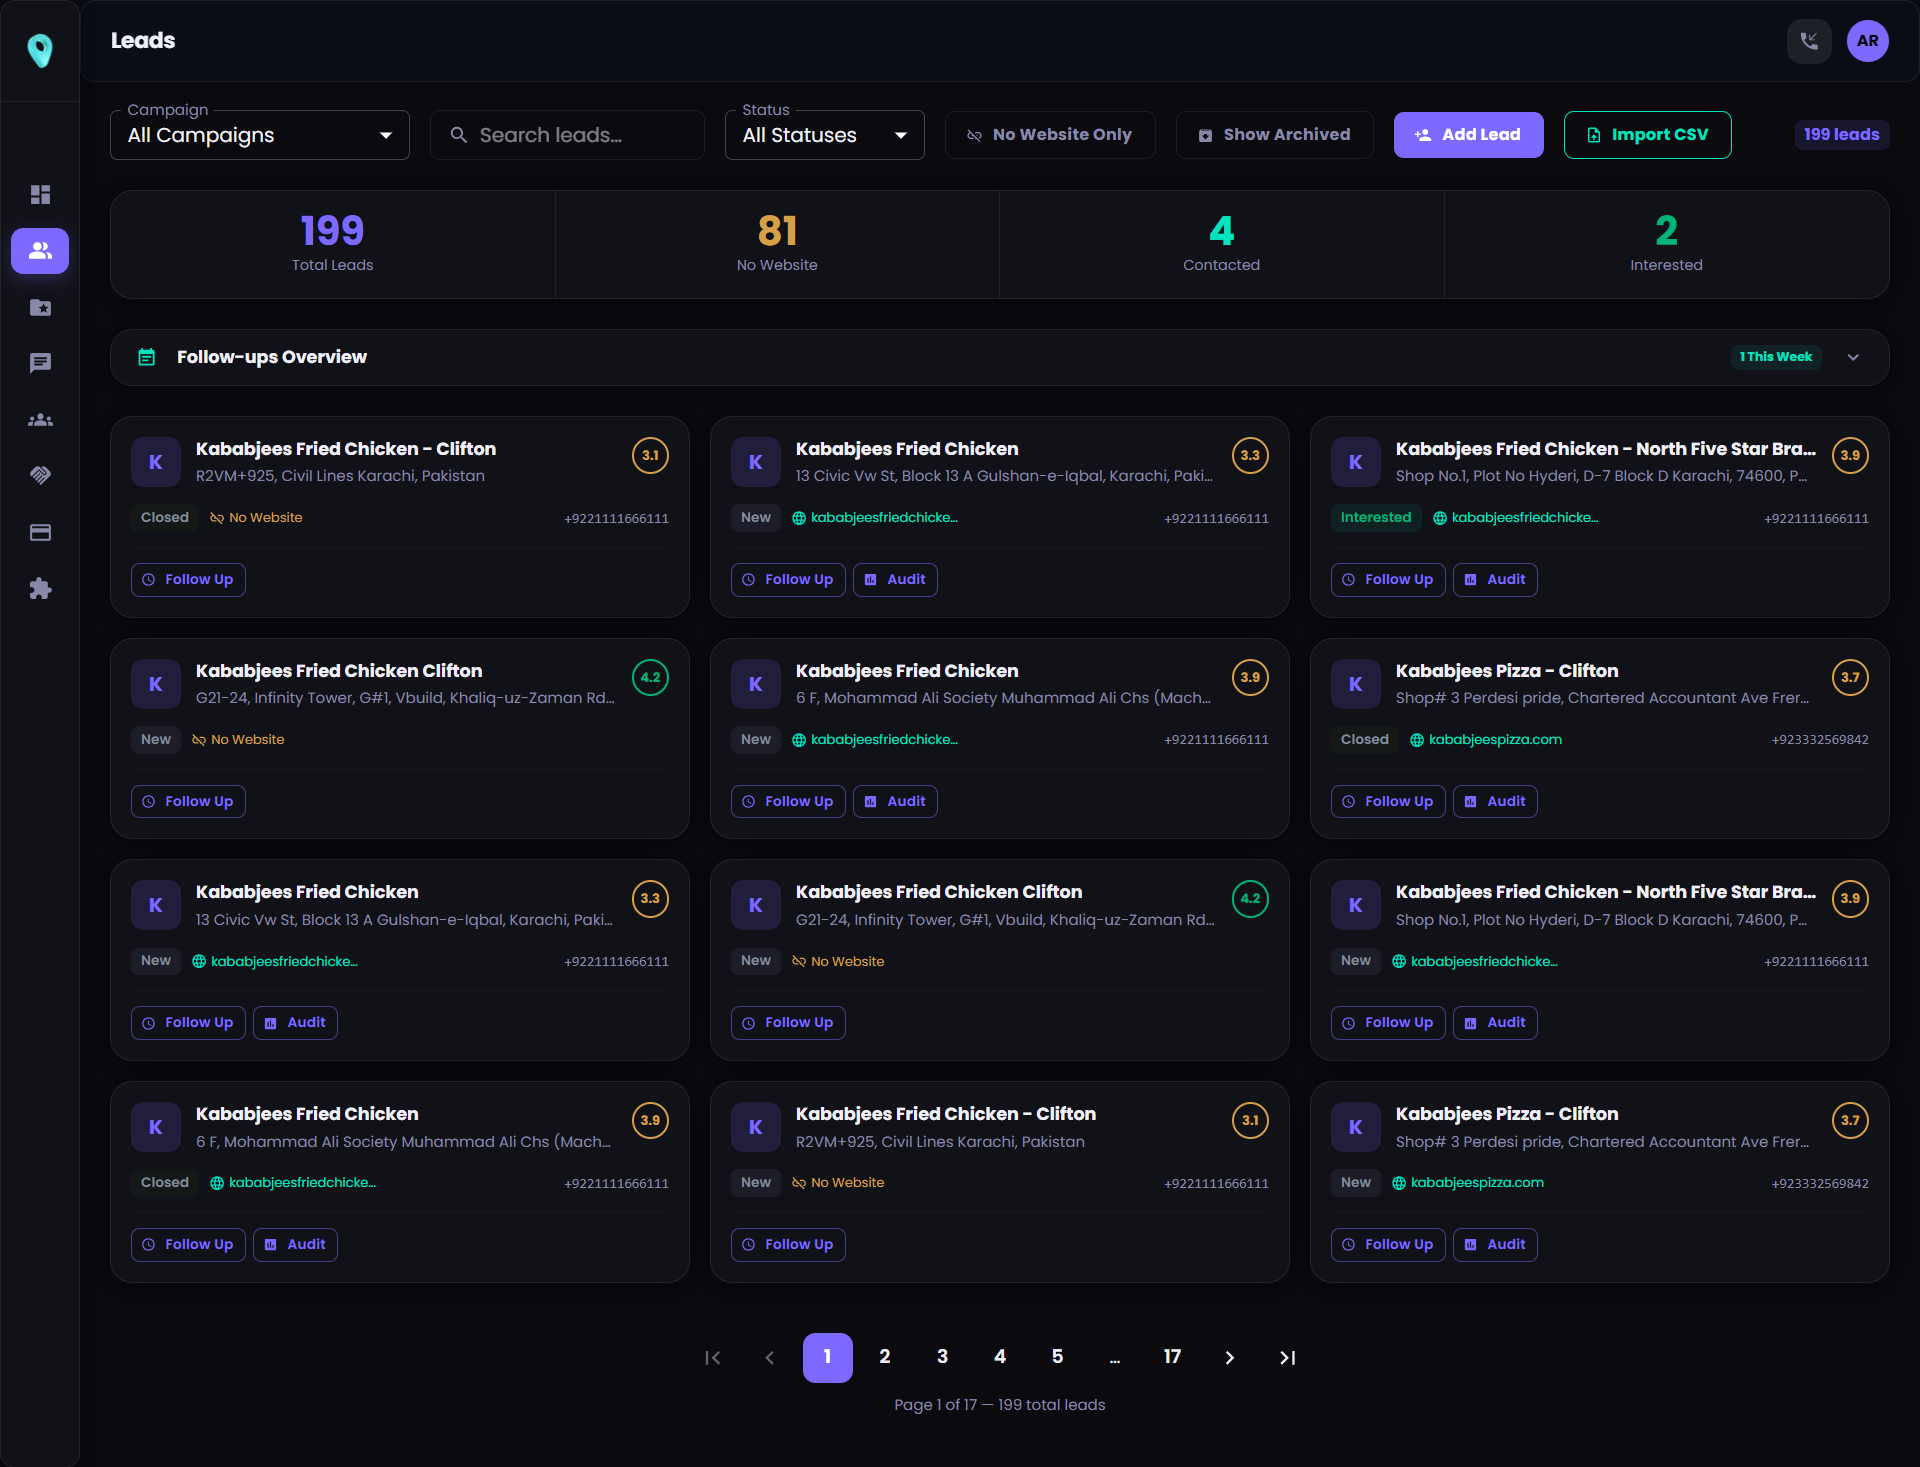Open the team groups icon in sidebar
1920x1467 pixels.
40,420
